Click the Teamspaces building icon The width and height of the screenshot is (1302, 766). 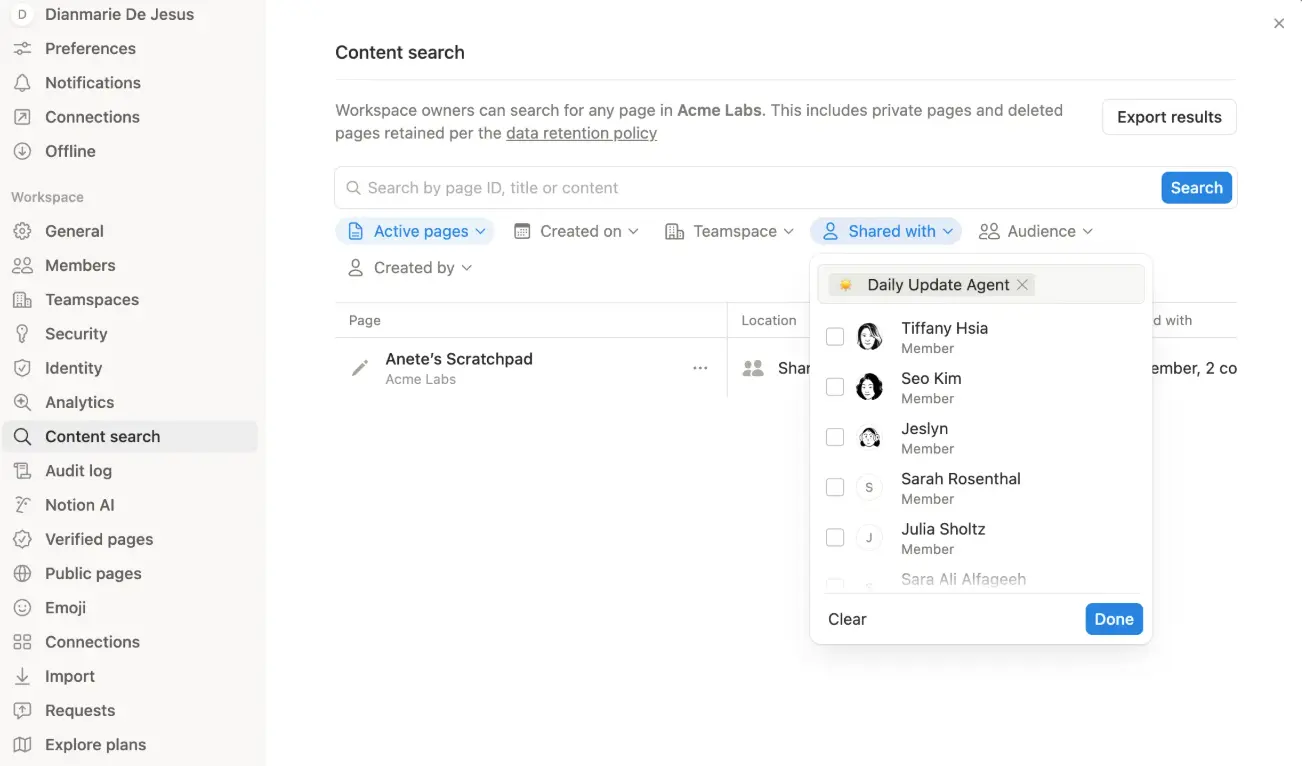(22, 300)
